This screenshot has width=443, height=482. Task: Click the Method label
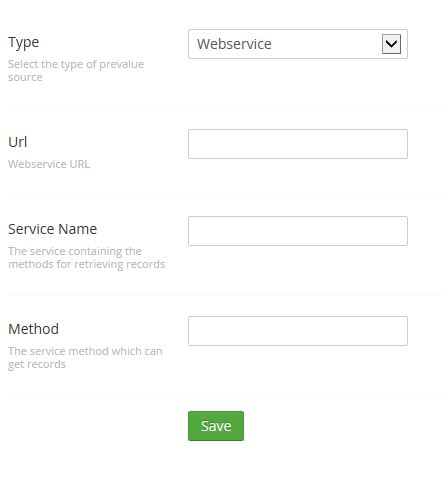[x=33, y=329]
